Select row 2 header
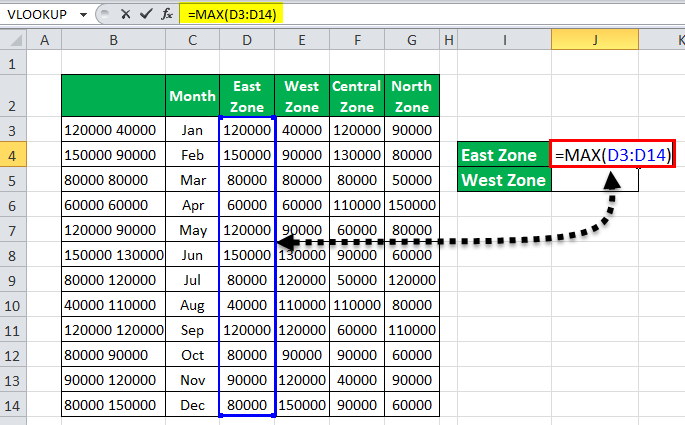 13,96
